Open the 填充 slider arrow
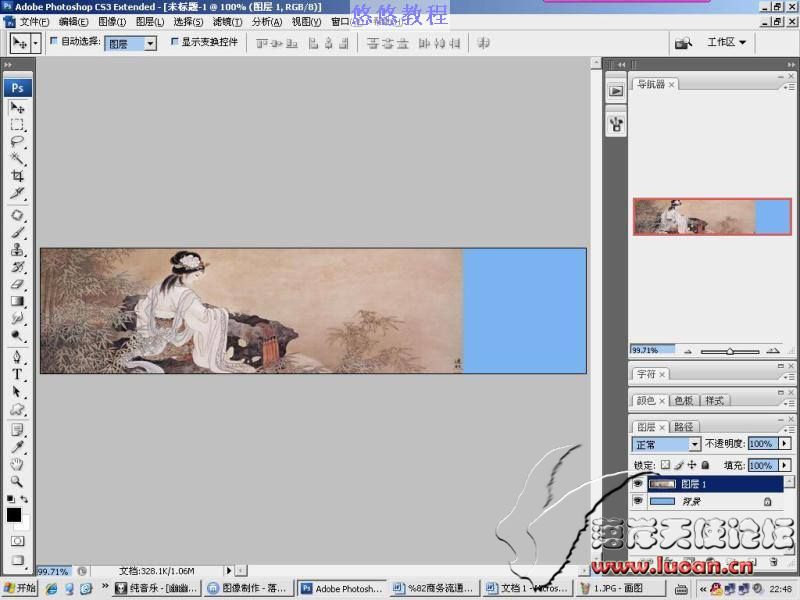Image resolution: width=800 pixels, height=600 pixels. (785, 465)
